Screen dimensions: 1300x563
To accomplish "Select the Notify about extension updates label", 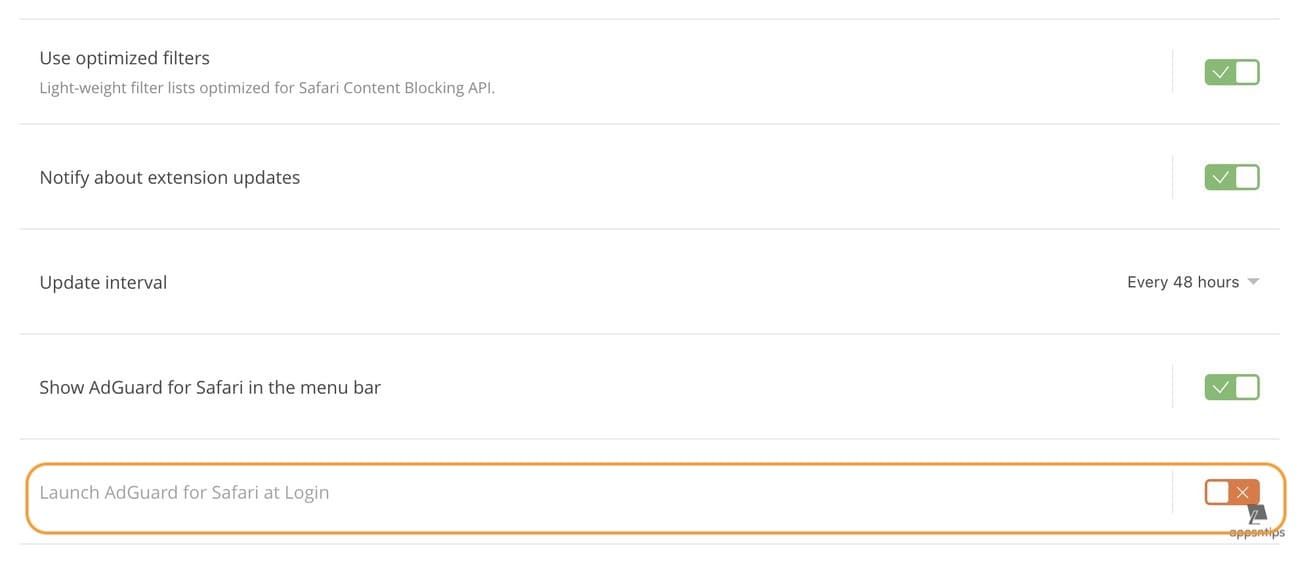I will coord(169,177).
